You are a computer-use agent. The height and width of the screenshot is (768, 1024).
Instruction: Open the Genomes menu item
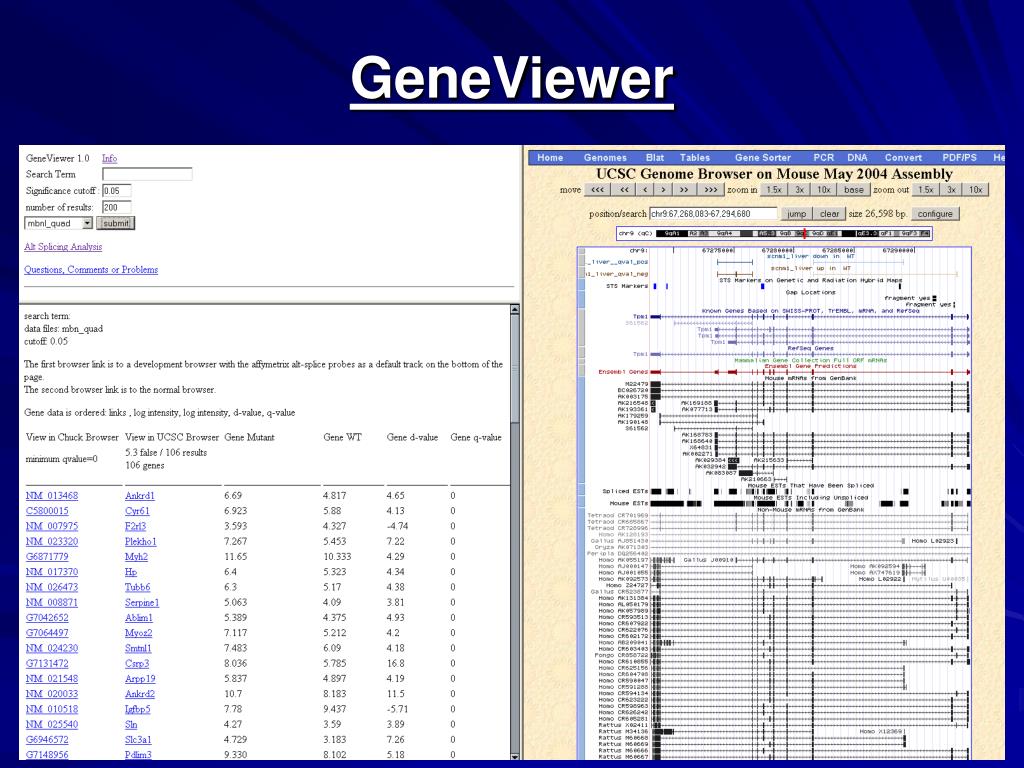coord(605,157)
